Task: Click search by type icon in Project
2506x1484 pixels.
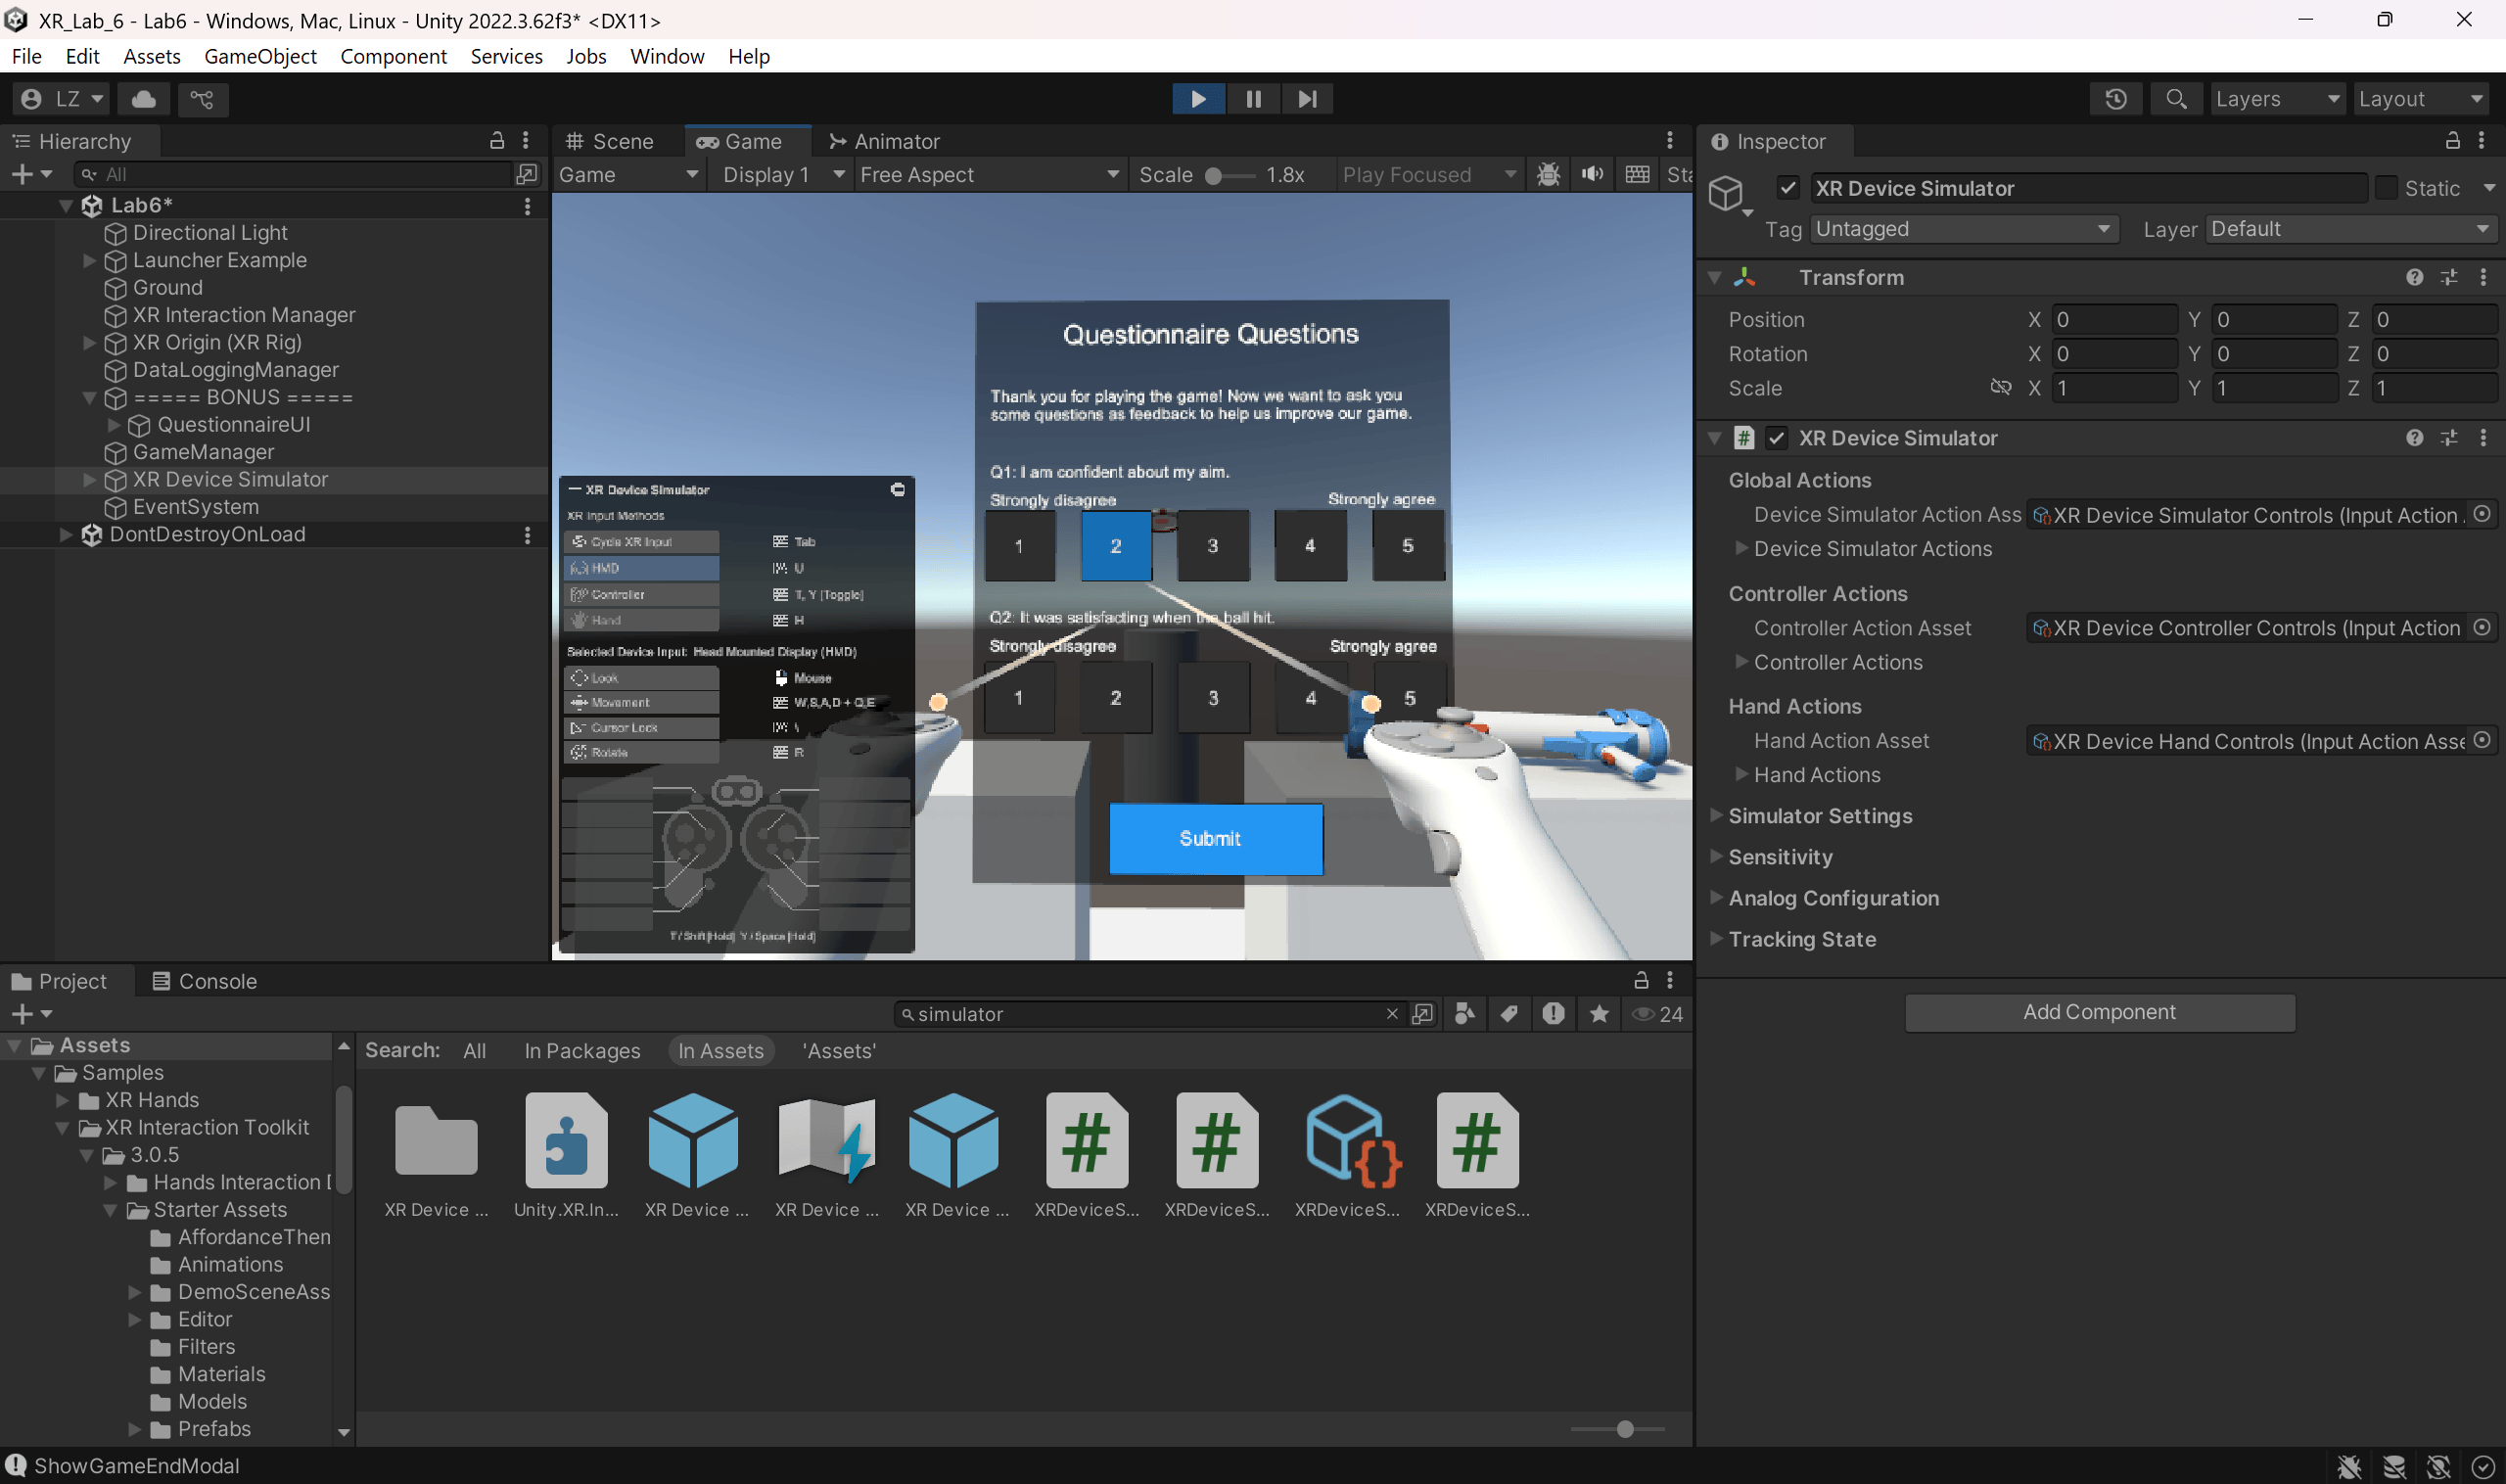Action: tap(1465, 1014)
